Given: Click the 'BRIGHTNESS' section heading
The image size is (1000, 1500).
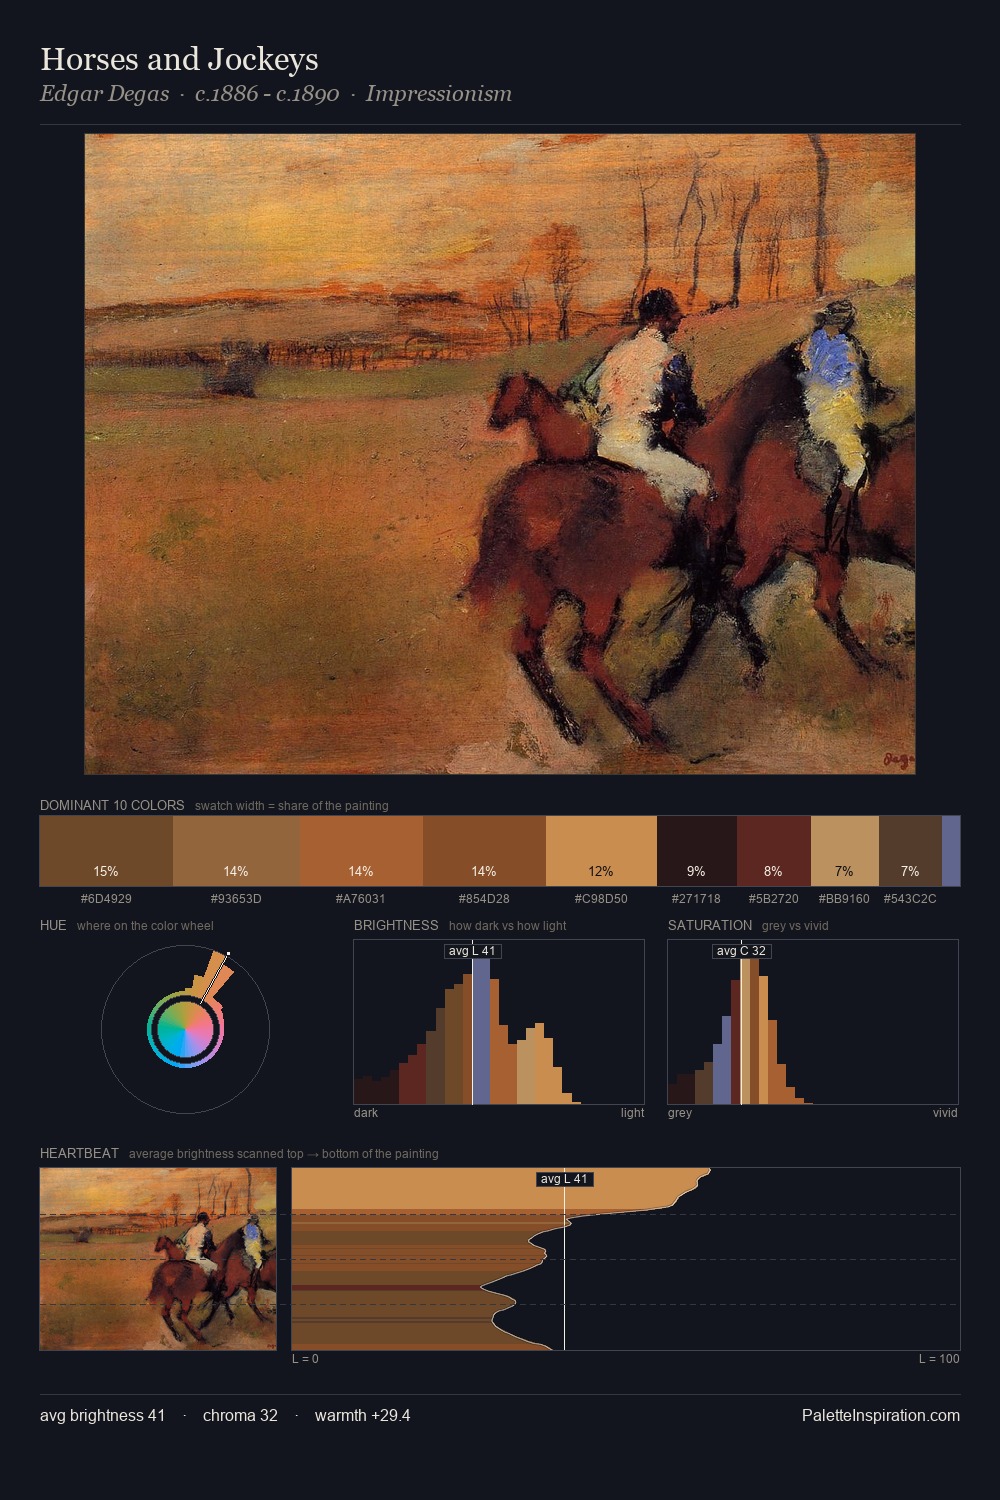Looking at the screenshot, I should 396,925.
